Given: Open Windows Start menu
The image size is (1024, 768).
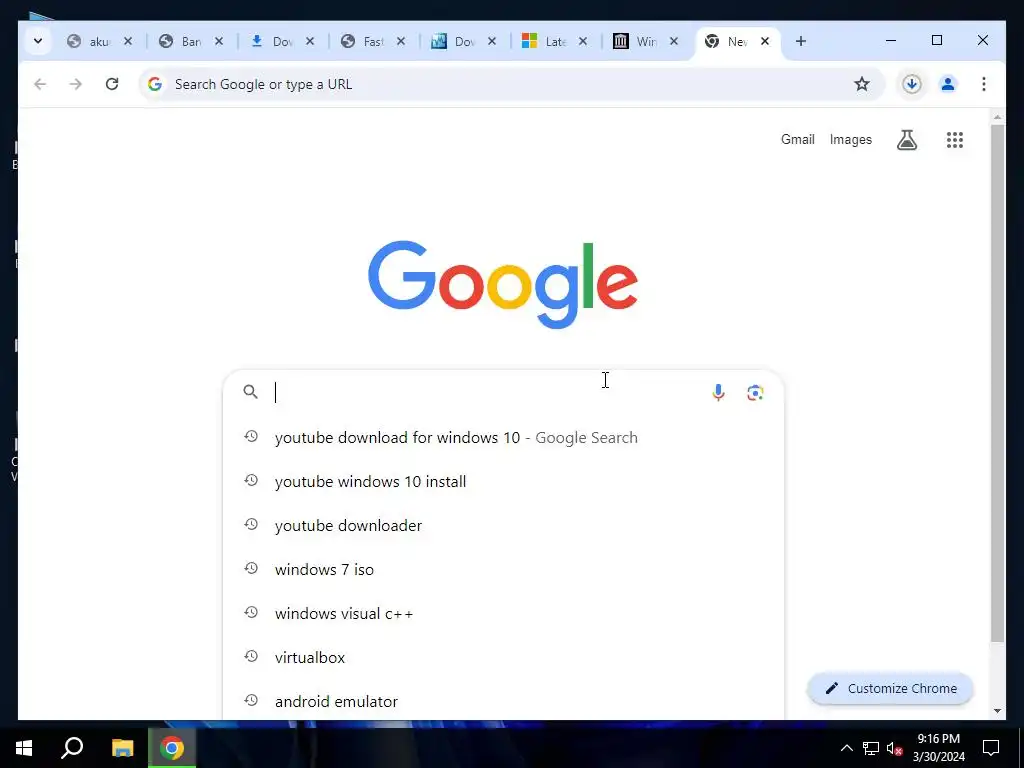Looking at the screenshot, I should pyautogui.click(x=24, y=748).
